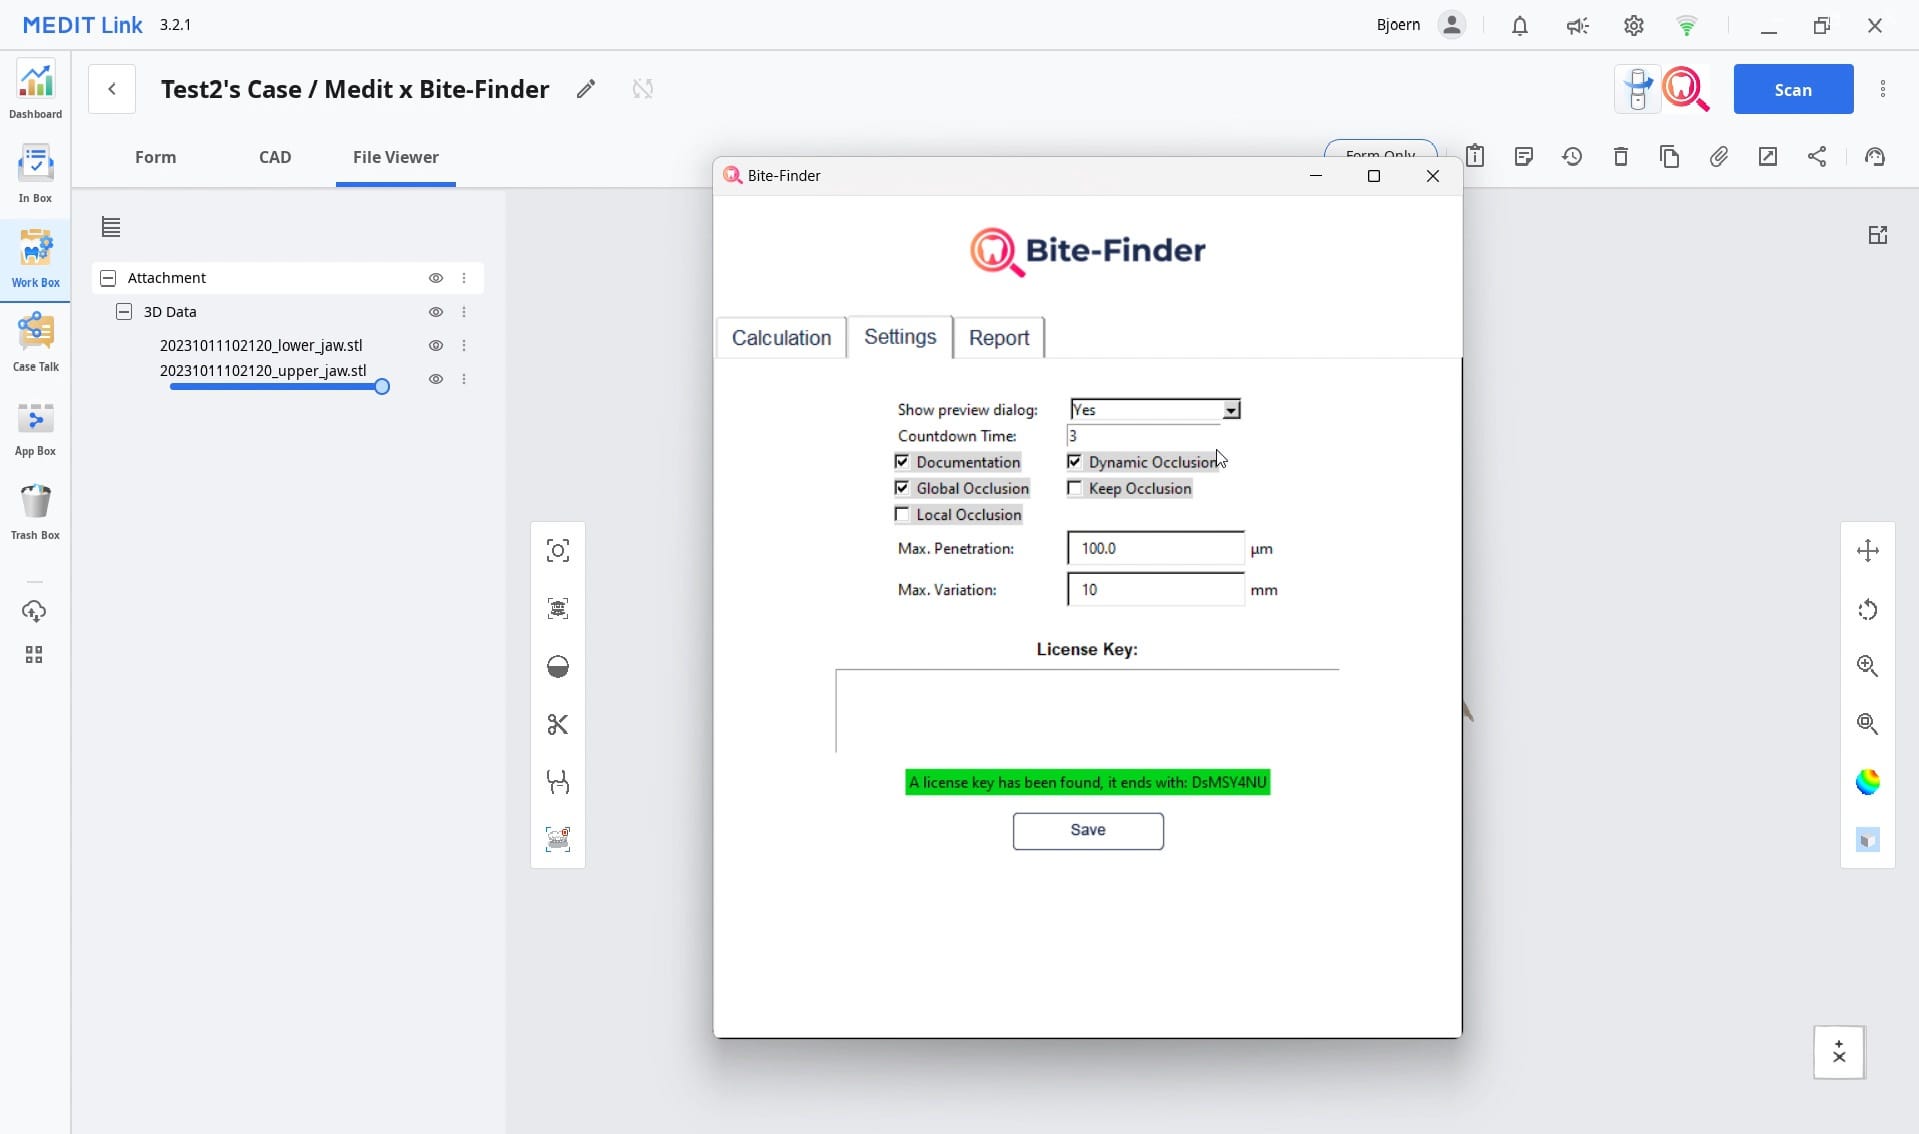Image resolution: width=1919 pixels, height=1134 pixels.
Task: Open the Work Box sidebar icon
Action: [x=35, y=258]
